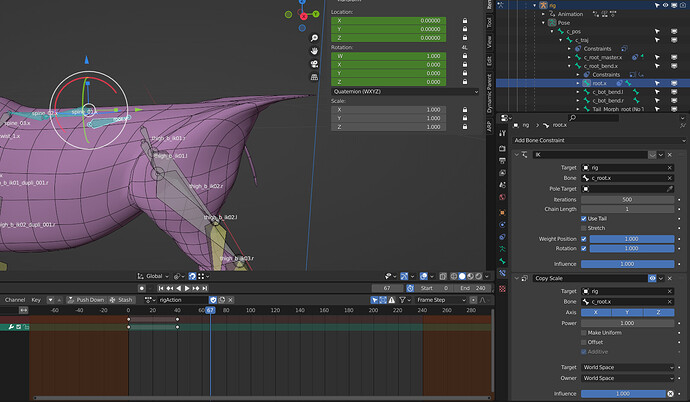Switch perspective/orthographic grid icon
Image resolution: width=690 pixels, height=402 pixels.
pos(314,77)
